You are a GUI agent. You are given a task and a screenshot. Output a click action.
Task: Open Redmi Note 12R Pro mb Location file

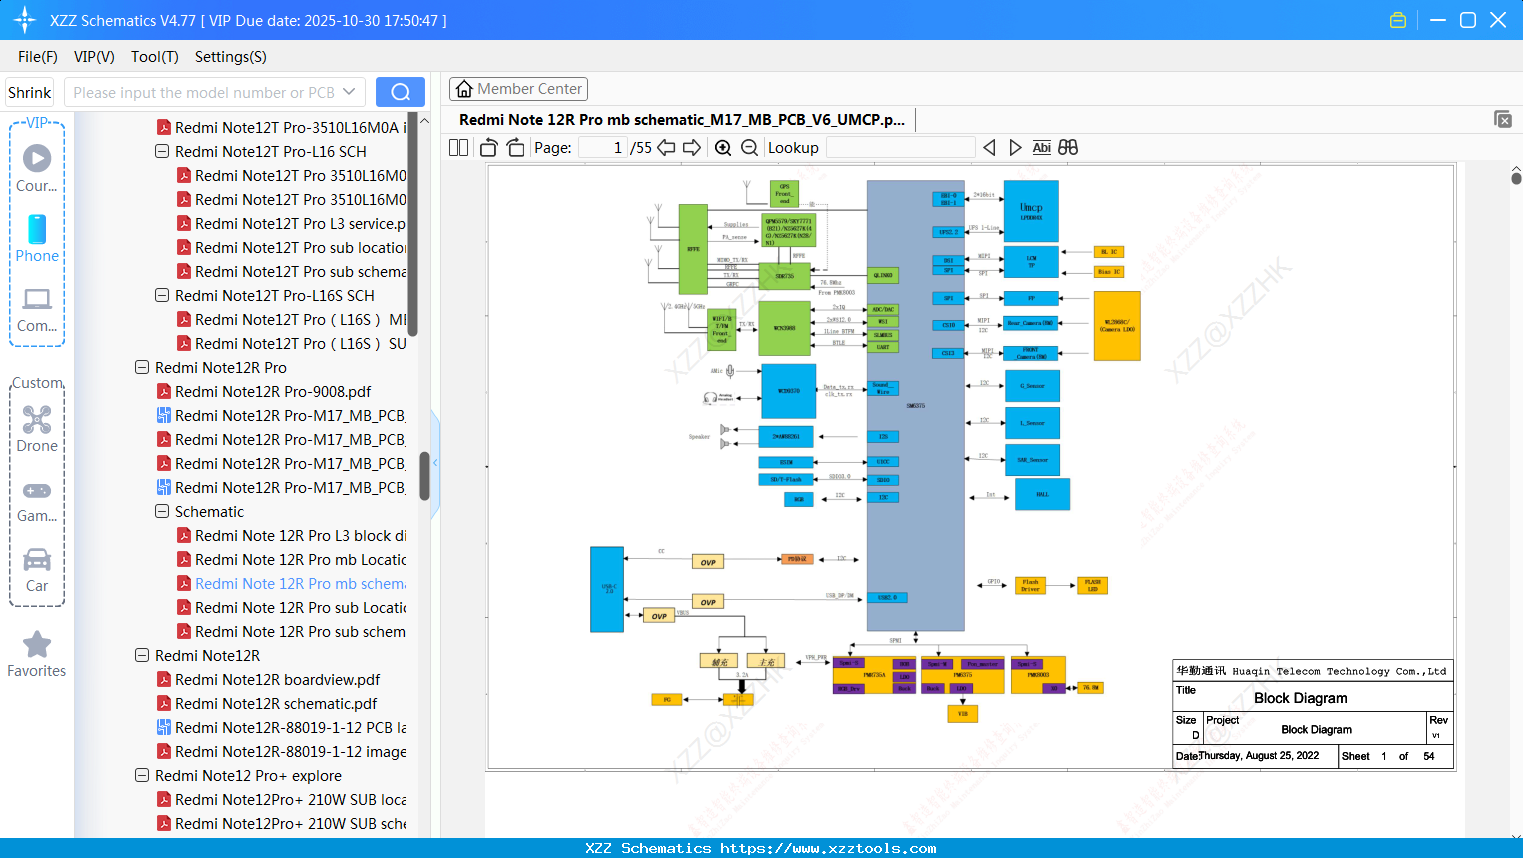(301, 560)
